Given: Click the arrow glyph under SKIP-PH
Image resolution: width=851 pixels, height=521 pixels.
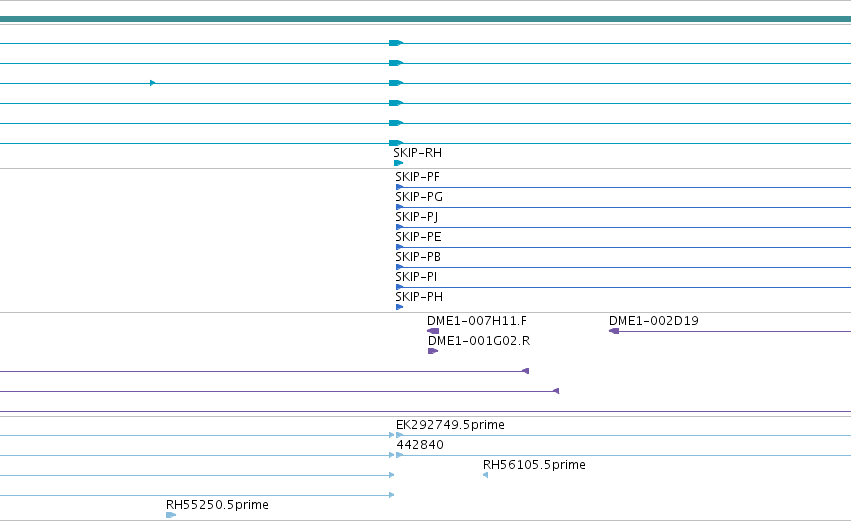Looking at the screenshot, I should 399,307.
